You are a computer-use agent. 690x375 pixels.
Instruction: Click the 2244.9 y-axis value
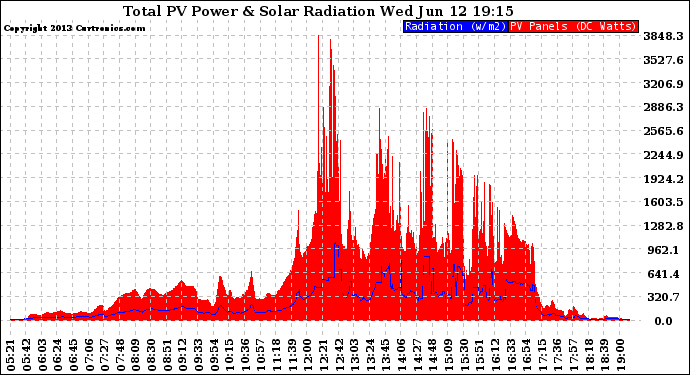(x=663, y=155)
